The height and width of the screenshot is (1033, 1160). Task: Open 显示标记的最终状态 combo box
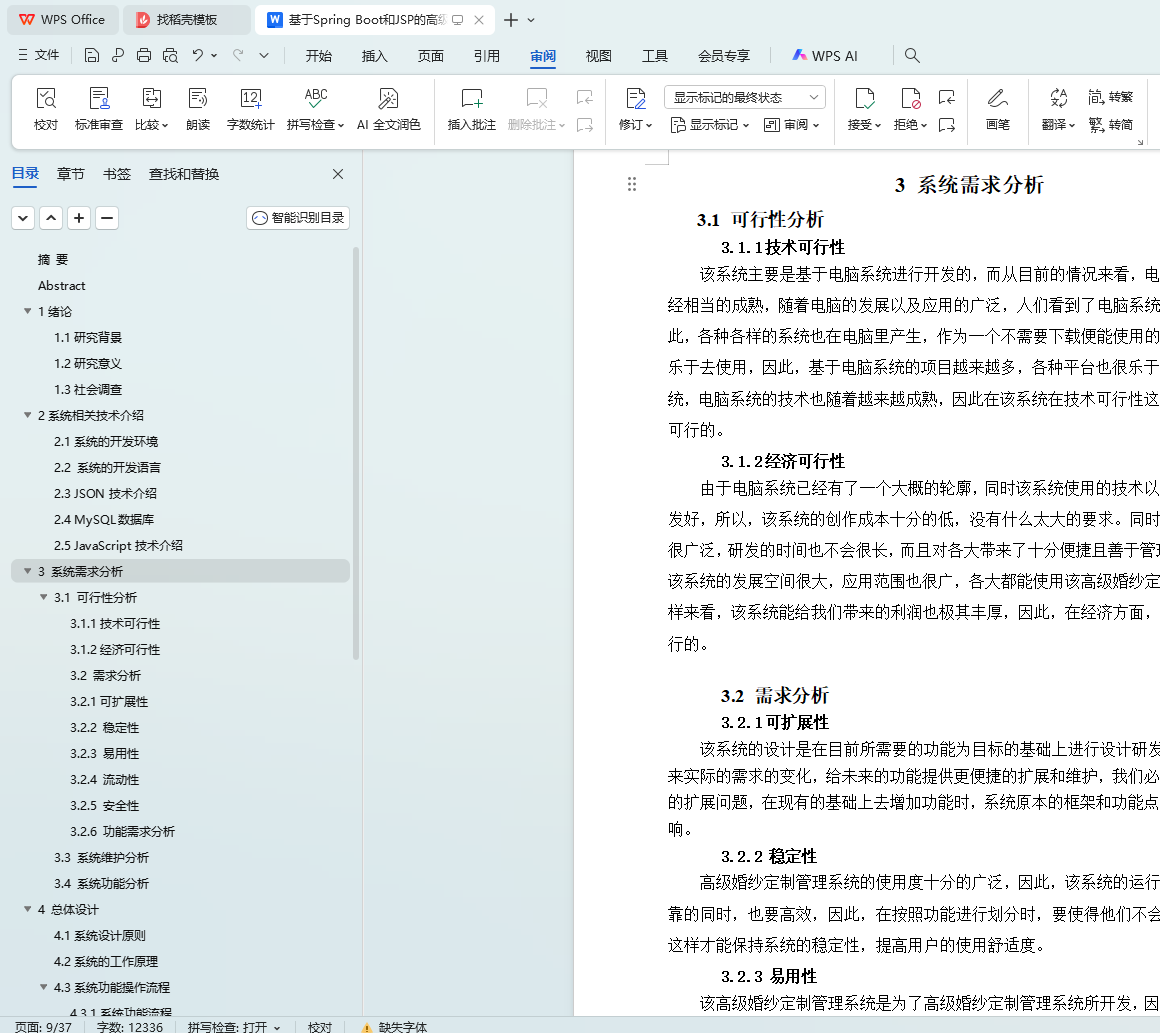tap(745, 97)
